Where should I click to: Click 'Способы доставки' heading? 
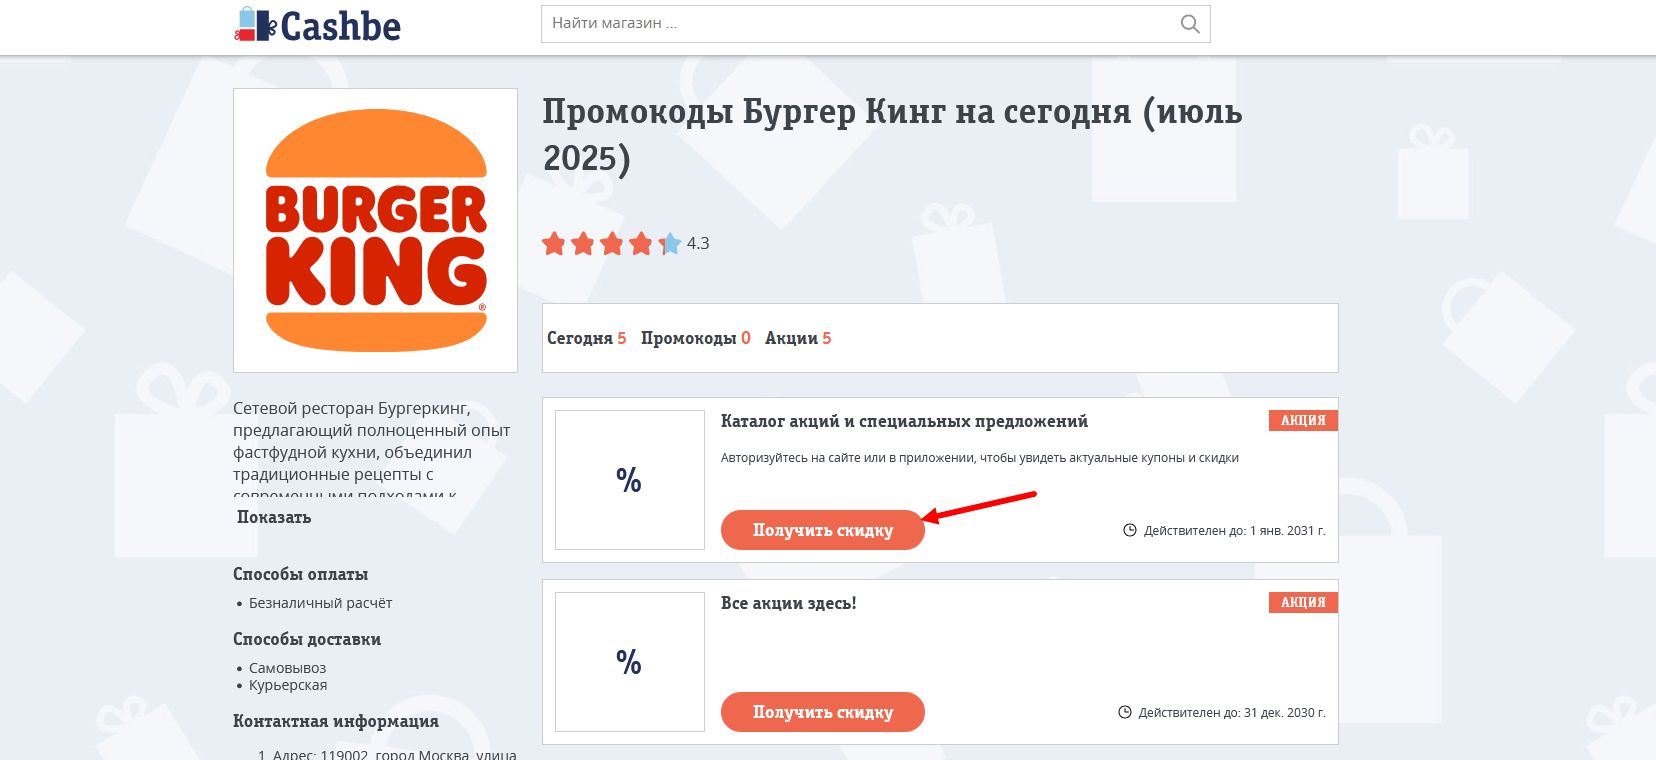(307, 639)
